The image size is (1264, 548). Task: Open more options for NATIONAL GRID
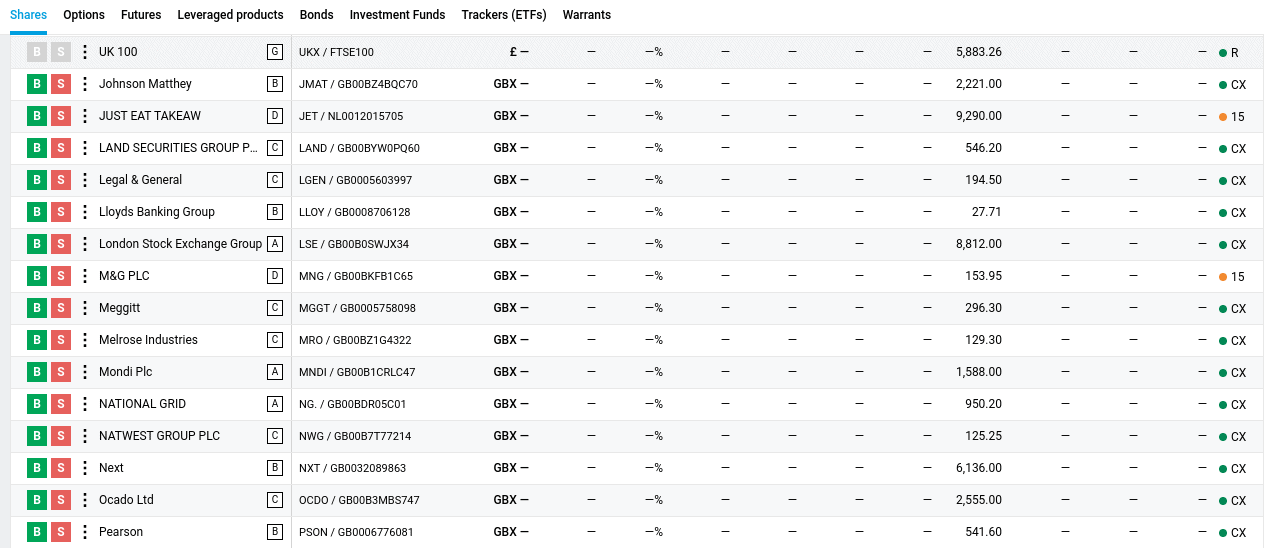(x=85, y=404)
